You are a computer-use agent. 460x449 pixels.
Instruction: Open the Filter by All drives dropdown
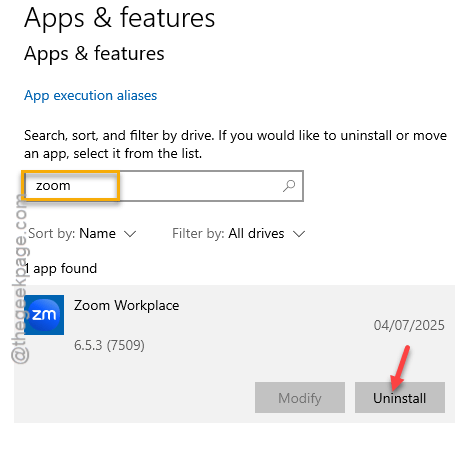(x=238, y=233)
